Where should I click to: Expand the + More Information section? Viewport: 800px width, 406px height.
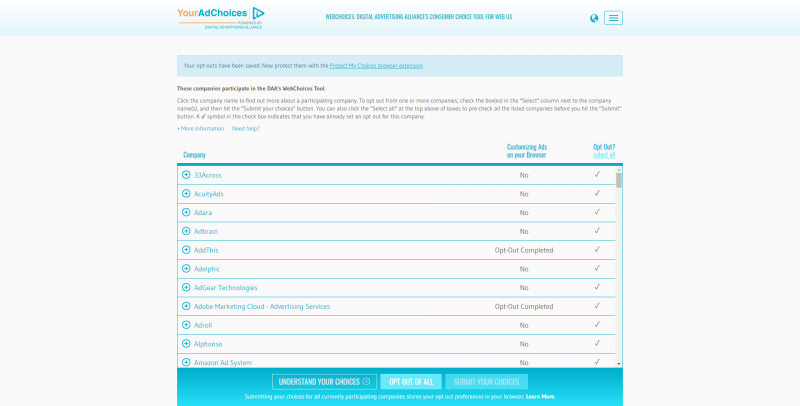(201, 129)
